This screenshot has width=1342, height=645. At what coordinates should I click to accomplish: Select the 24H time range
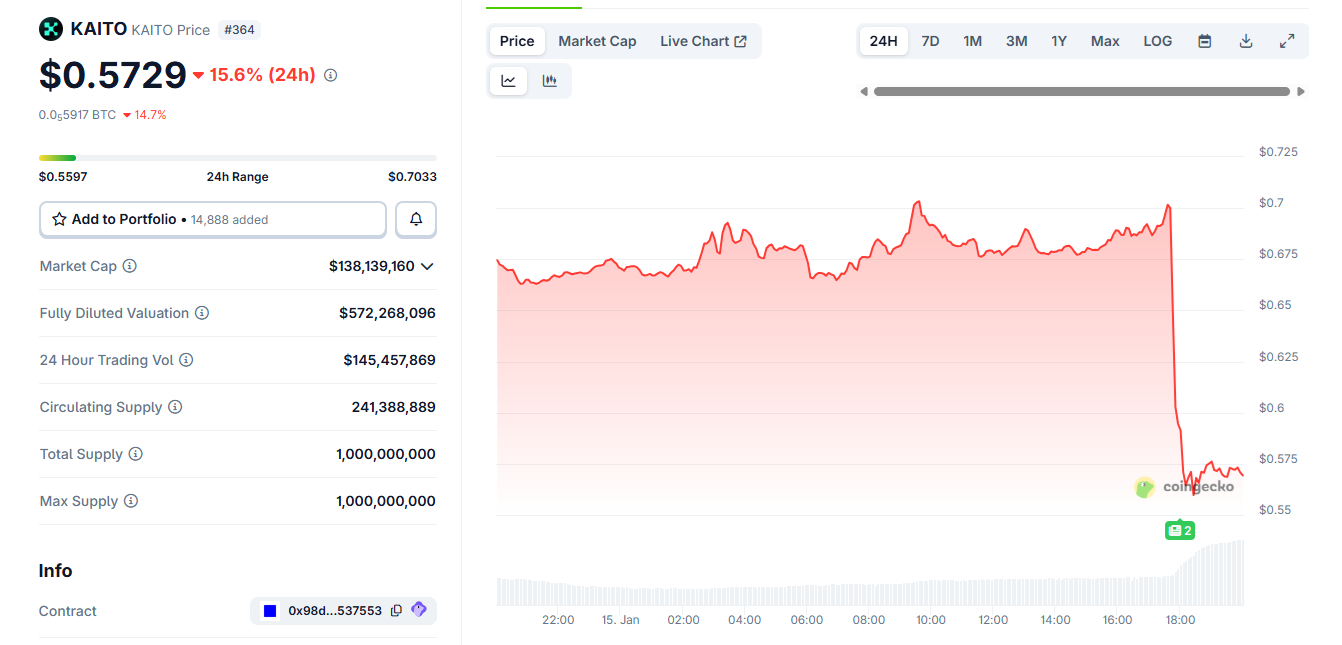click(x=883, y=41)
